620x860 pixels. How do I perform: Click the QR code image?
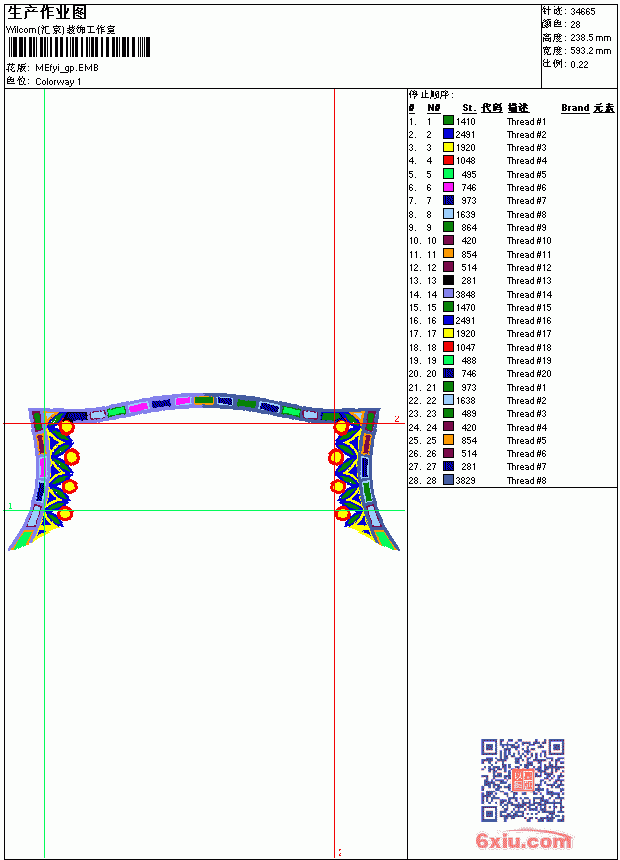(522, 780)
